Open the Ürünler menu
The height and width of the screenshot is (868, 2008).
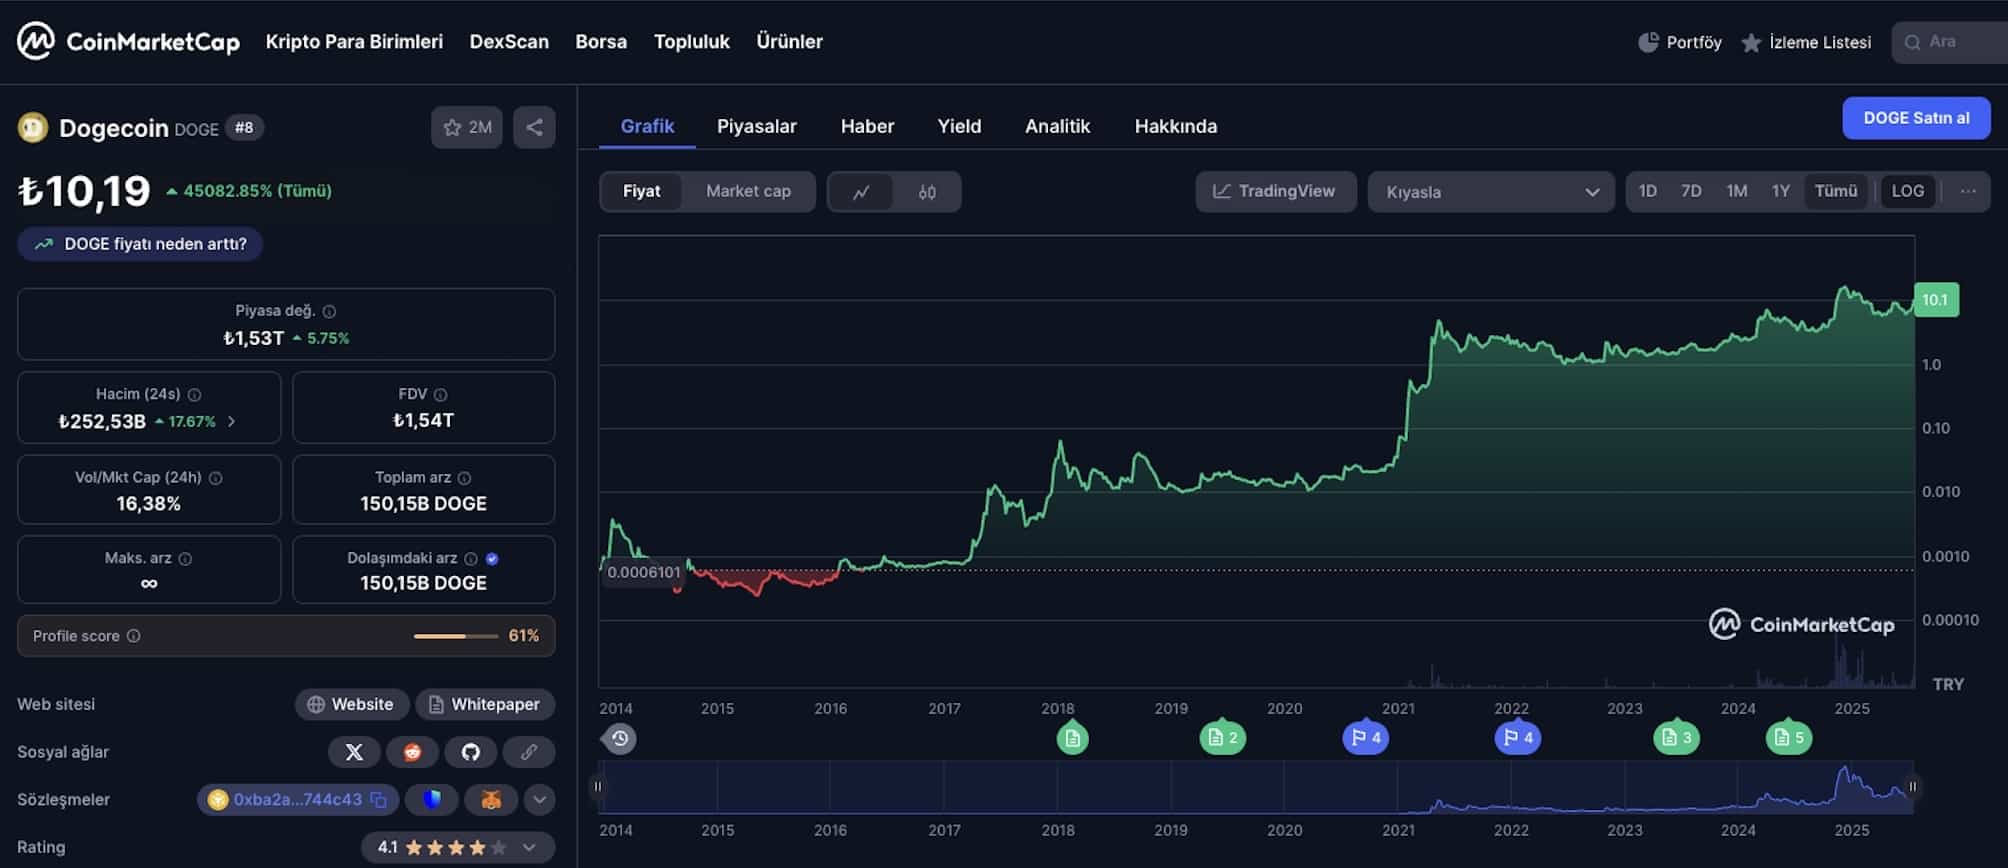[x=789, y=42]
